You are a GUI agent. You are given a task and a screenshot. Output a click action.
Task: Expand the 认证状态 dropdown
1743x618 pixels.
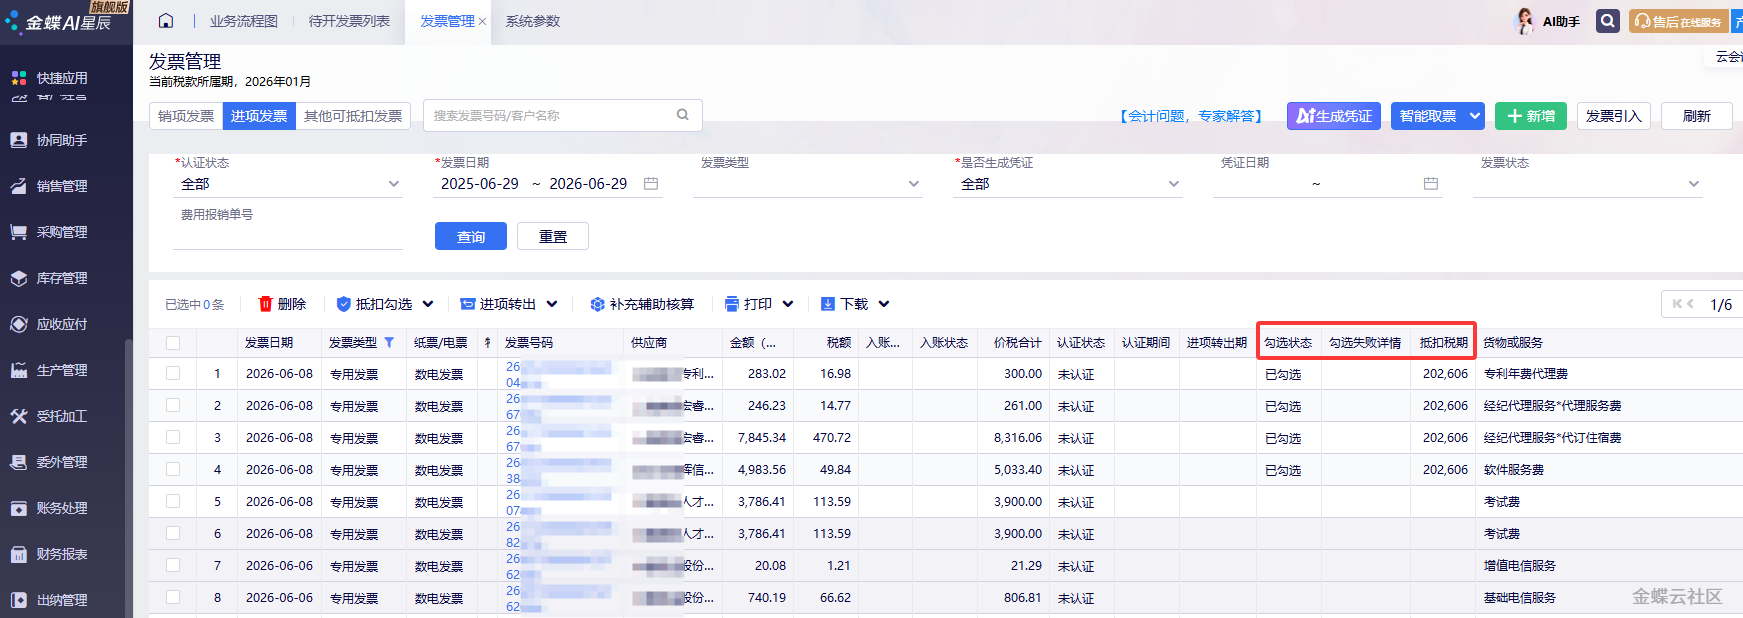(x=393, y=184)
